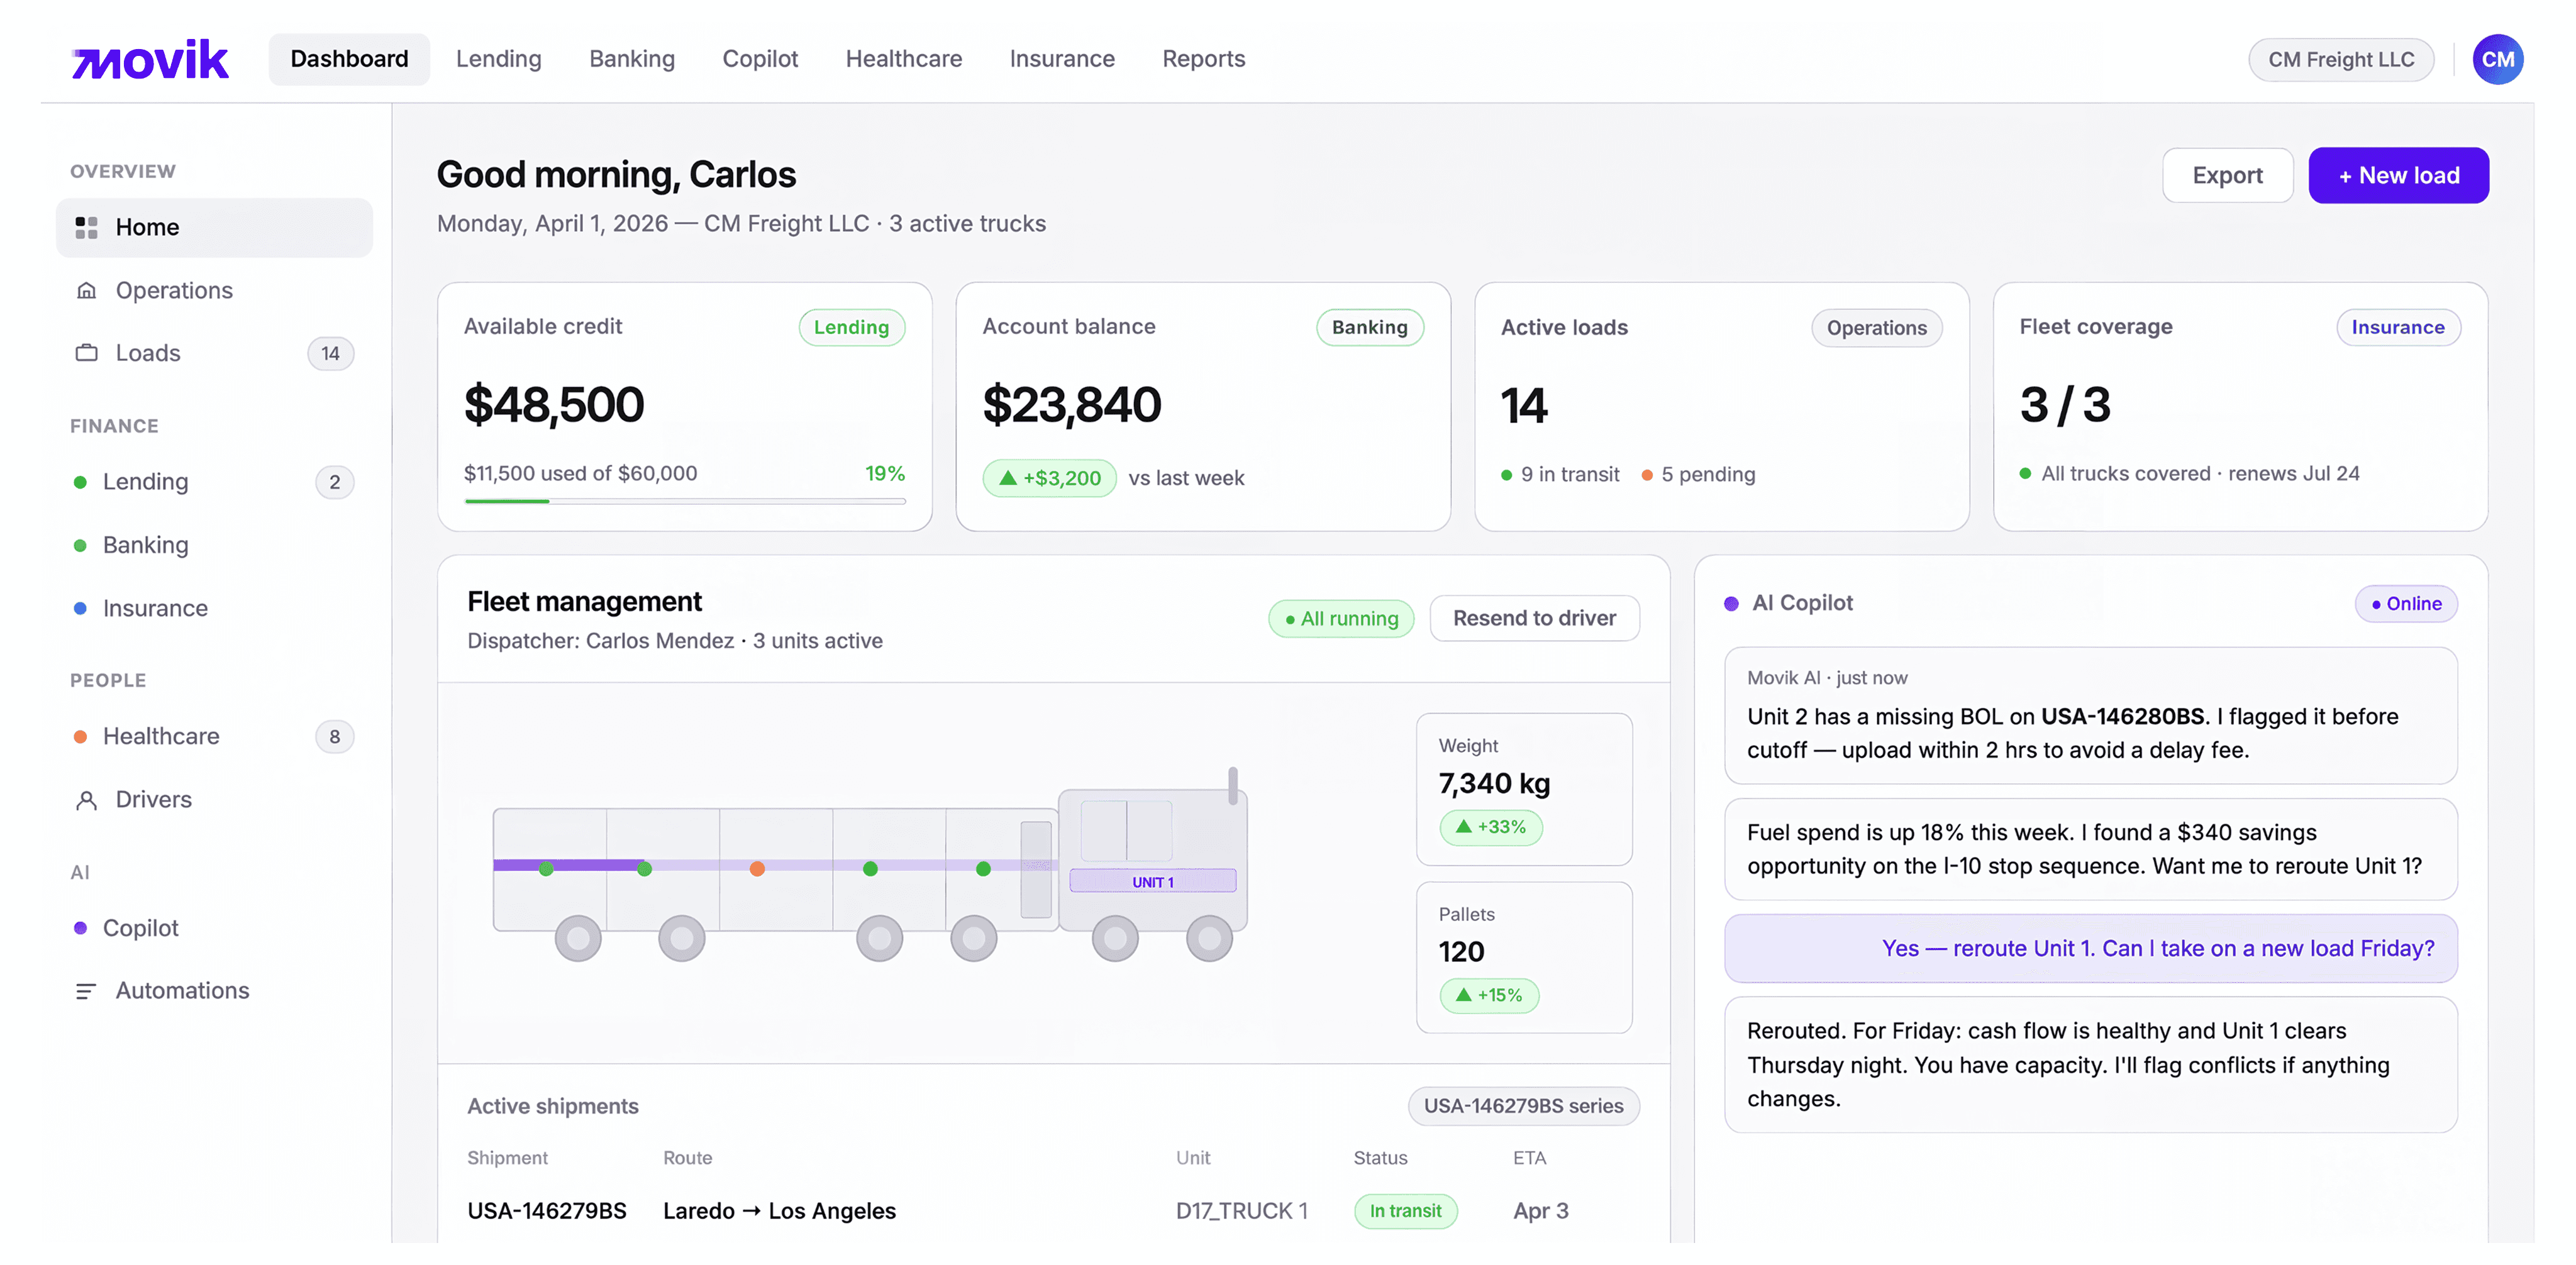This screenshot has height=1265, width=2576.
Task: Click the CM avatar in the top right
Action: pos(2499,59)
